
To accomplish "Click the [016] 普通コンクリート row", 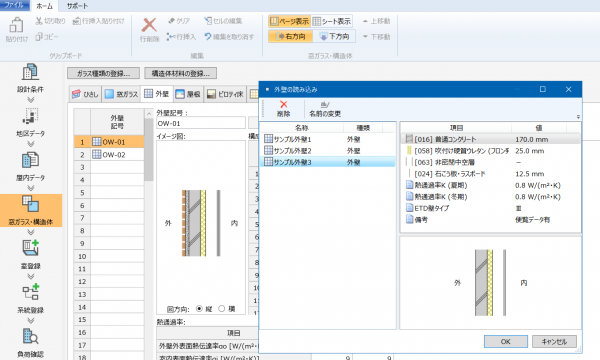I will coord(490,139).
